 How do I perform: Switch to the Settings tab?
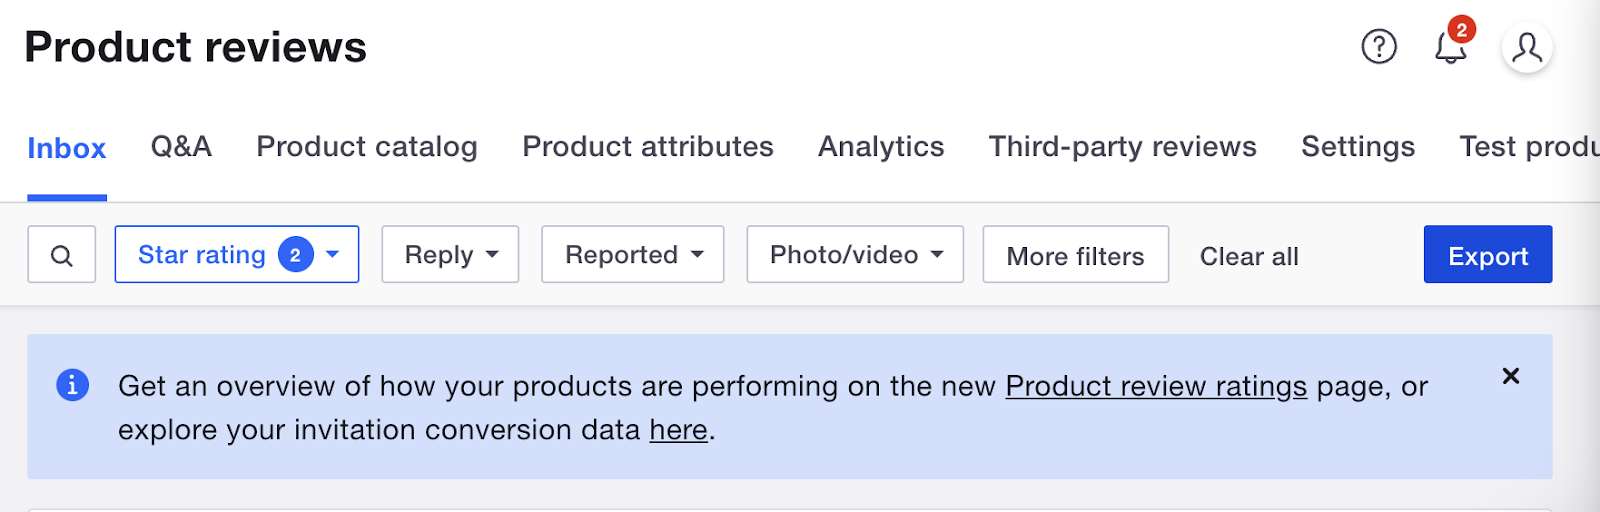pyautogui.click(x=1358, y=147)
